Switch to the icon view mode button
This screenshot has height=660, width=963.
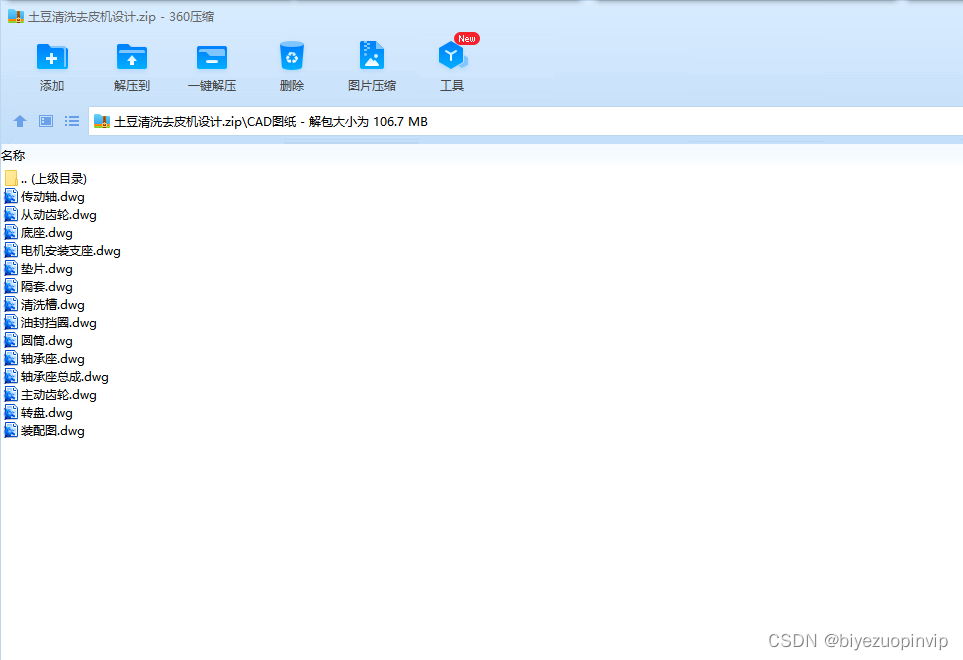46,121
